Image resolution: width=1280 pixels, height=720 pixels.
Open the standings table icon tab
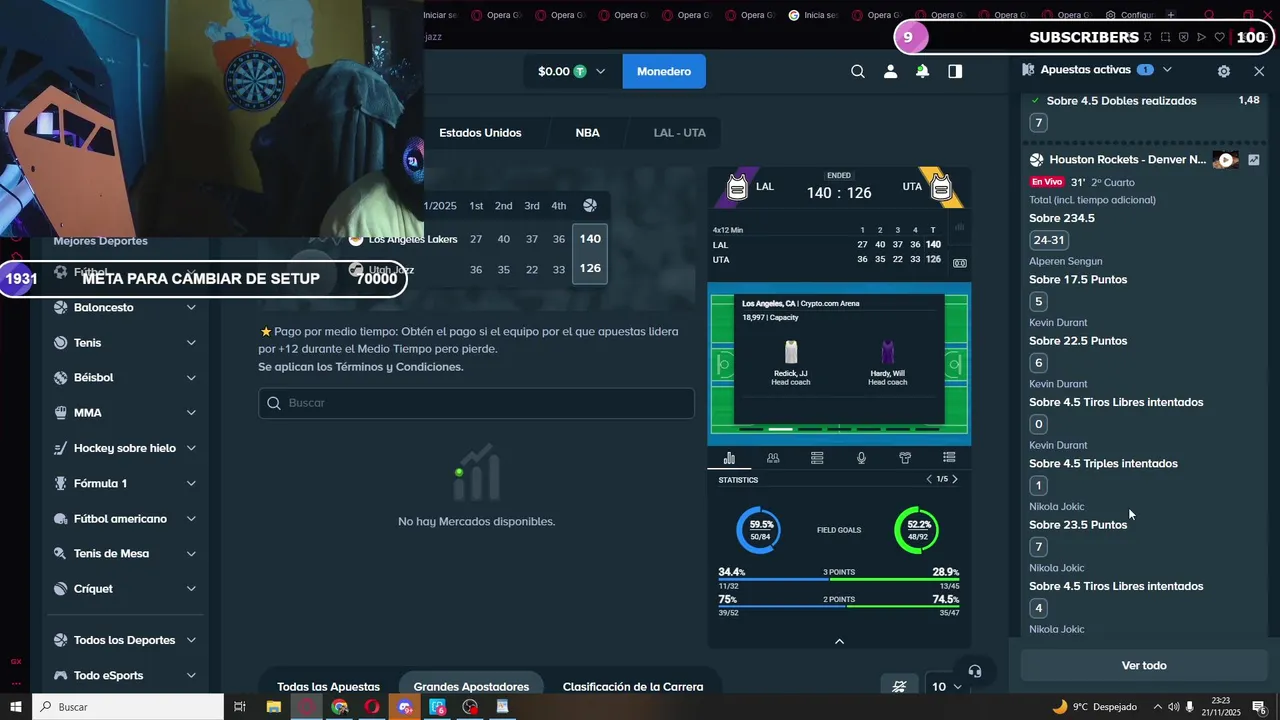(x=817, y=458)
